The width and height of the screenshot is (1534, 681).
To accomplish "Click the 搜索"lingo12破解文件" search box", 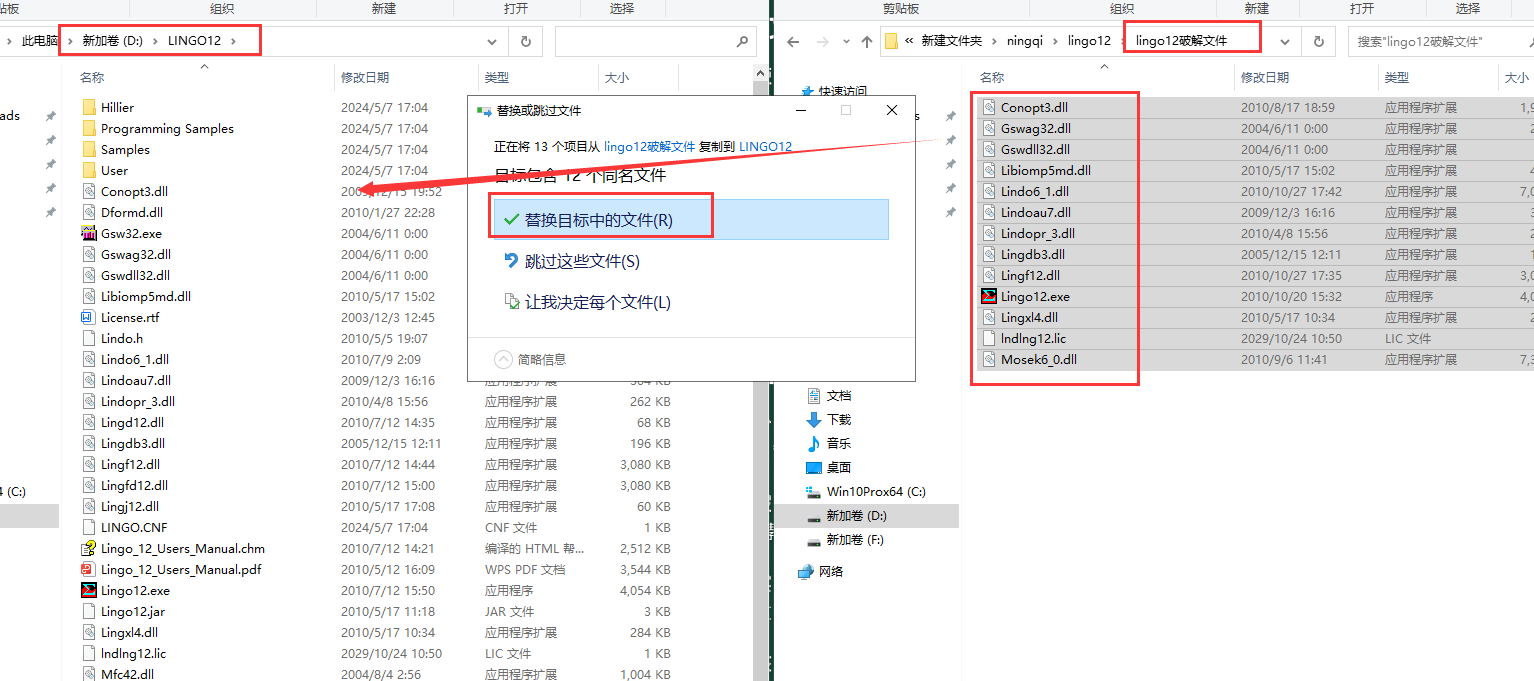I will pos(1440,42).
